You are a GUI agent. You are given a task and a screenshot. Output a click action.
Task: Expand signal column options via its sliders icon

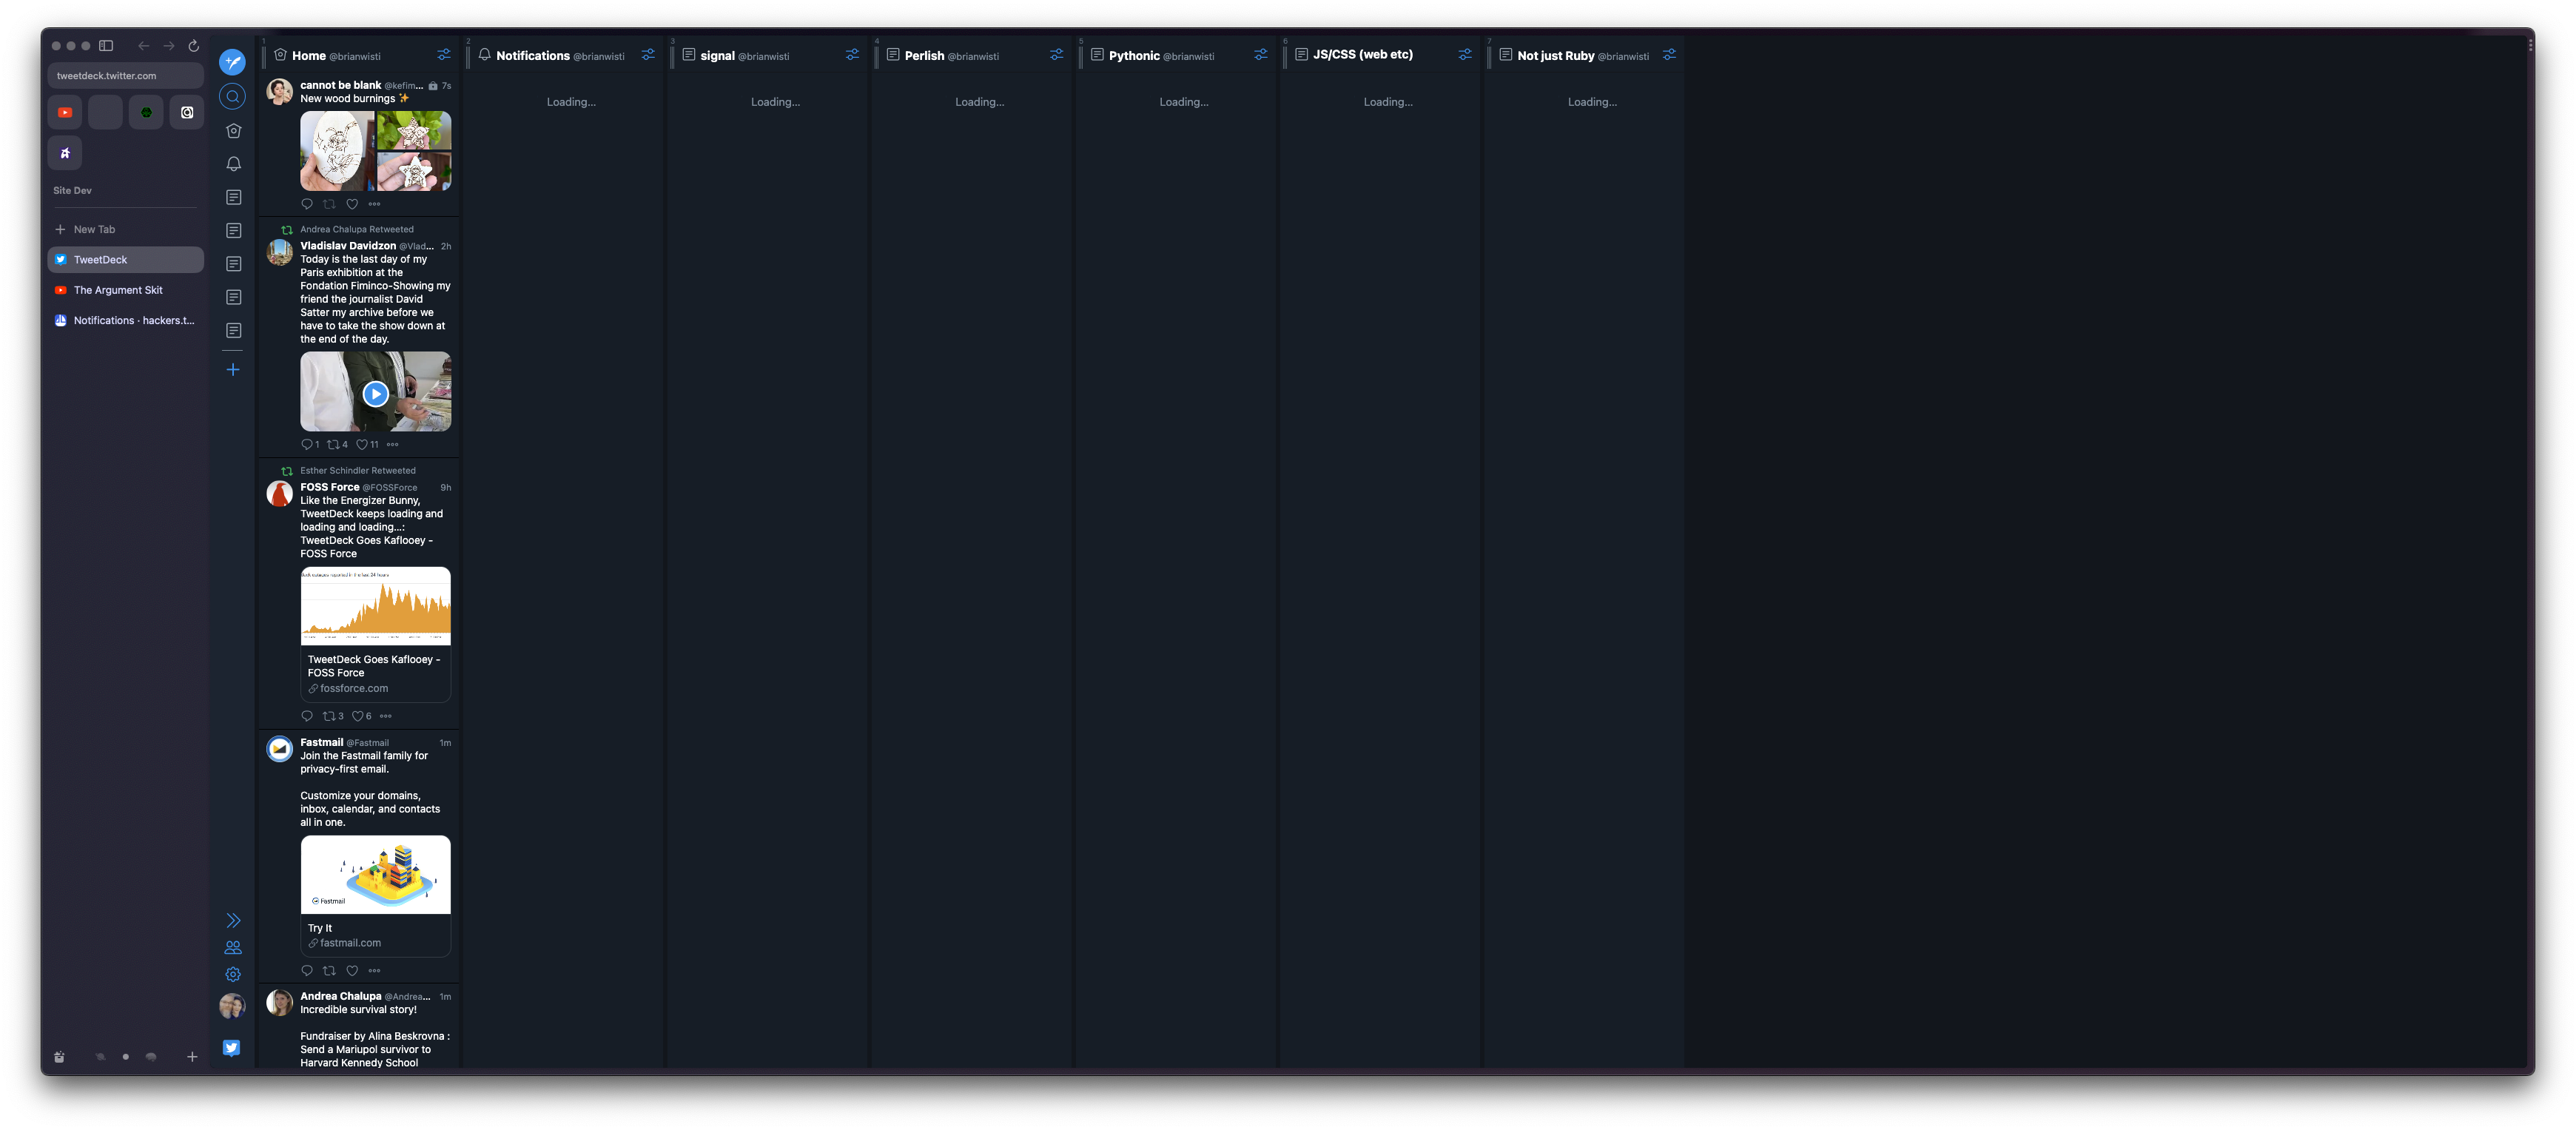tap(852, 55)
